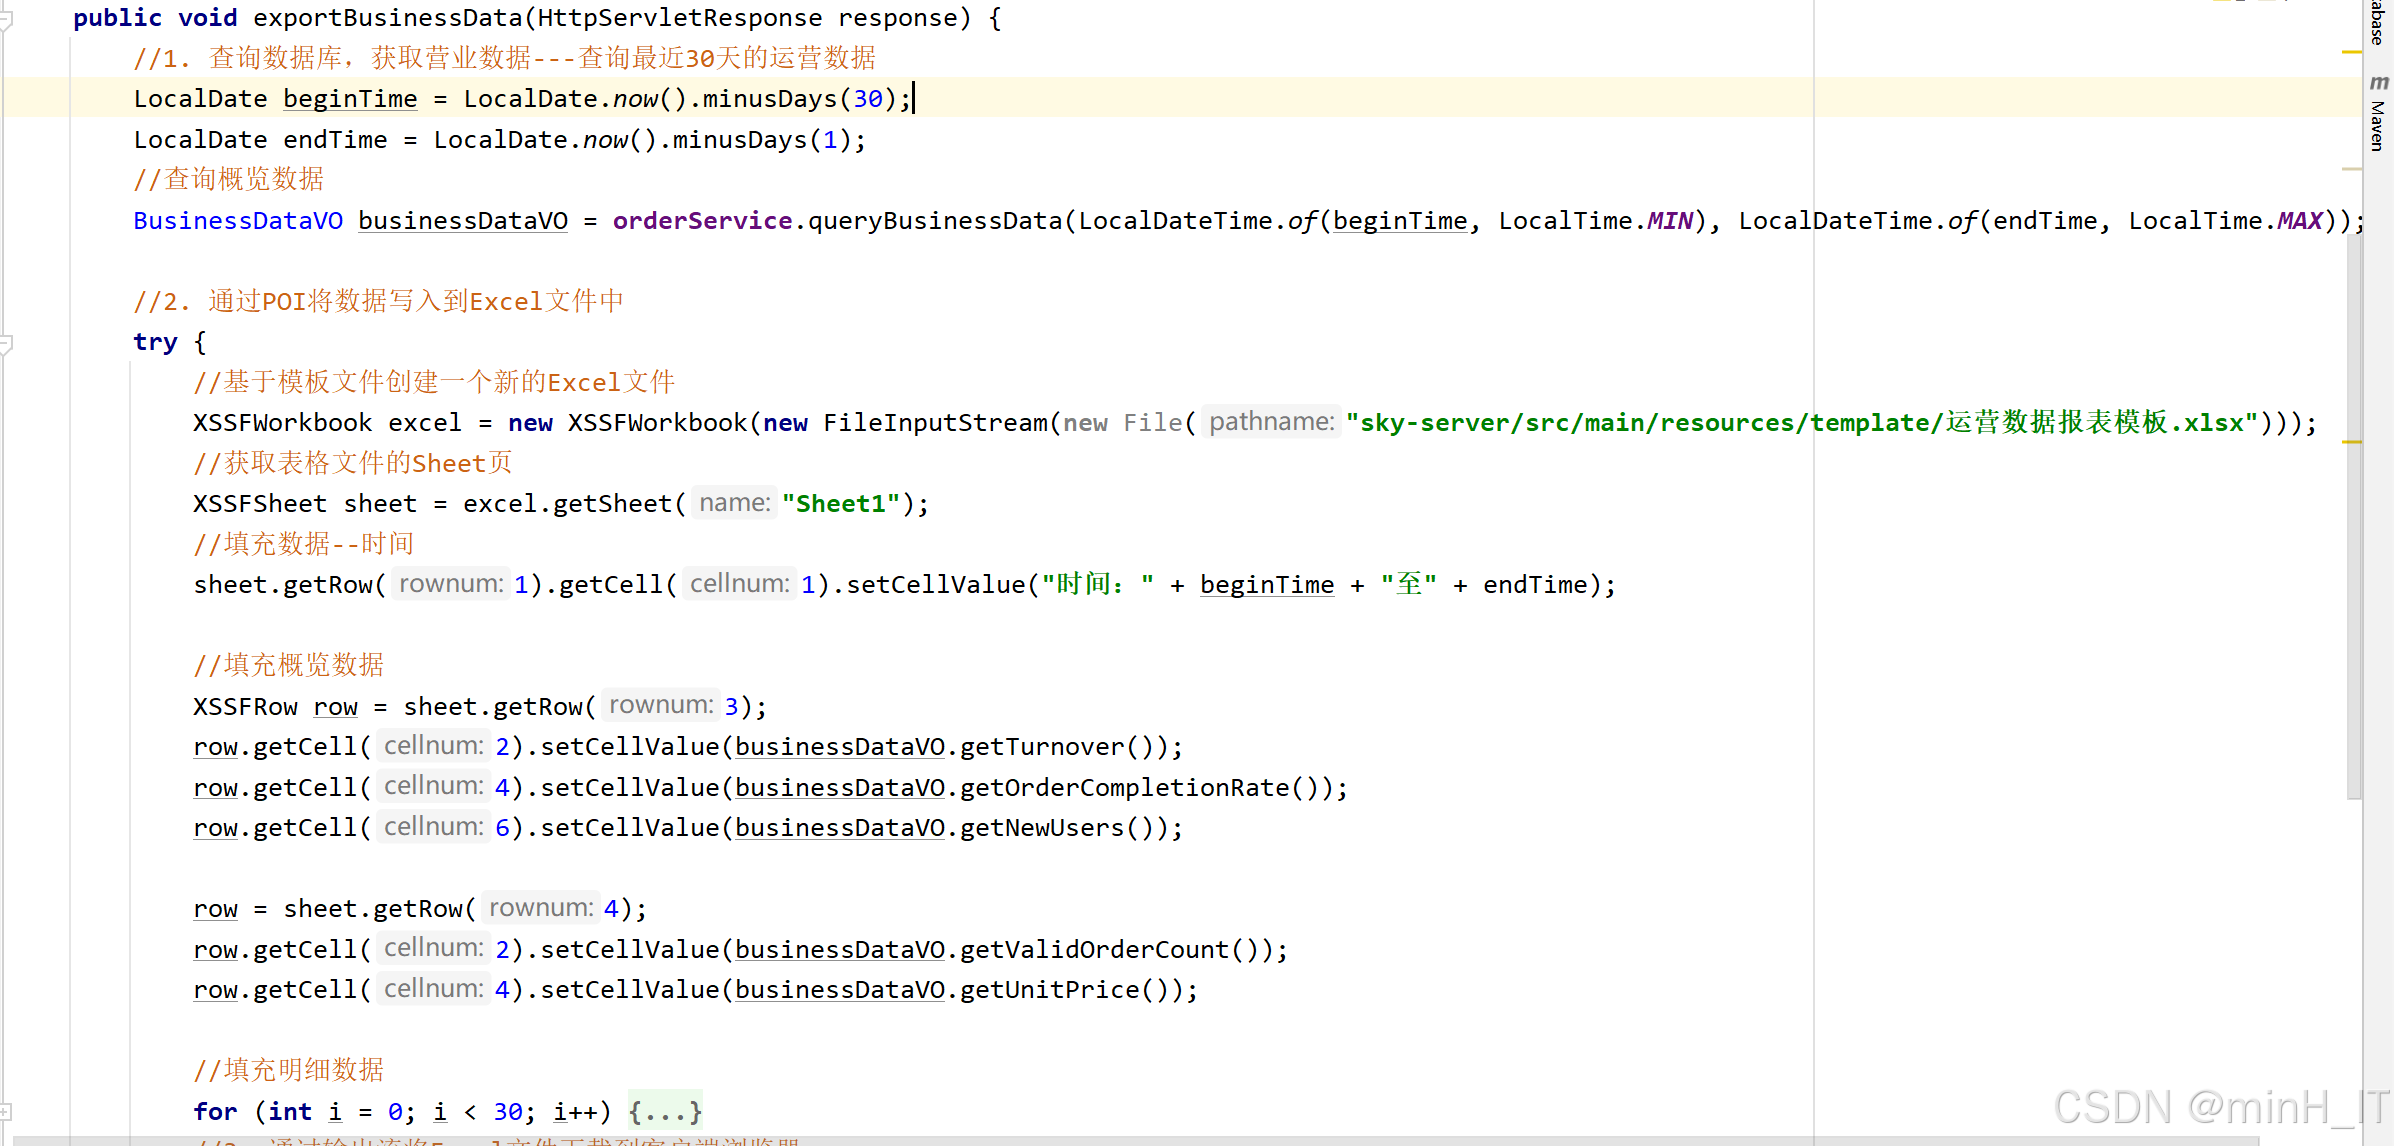
Task: Click the name: inlay hint before "Sheet1"
Action: pyautogui.click(x=735, y=503)
